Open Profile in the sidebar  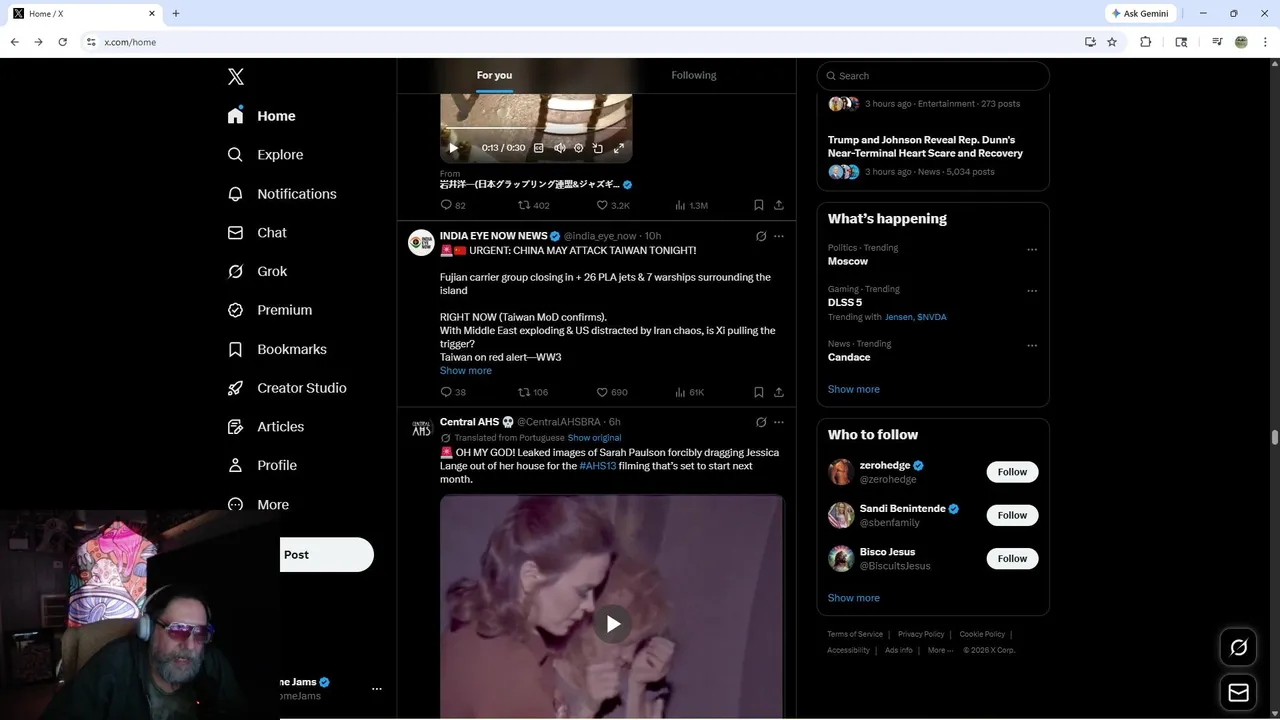262,465
